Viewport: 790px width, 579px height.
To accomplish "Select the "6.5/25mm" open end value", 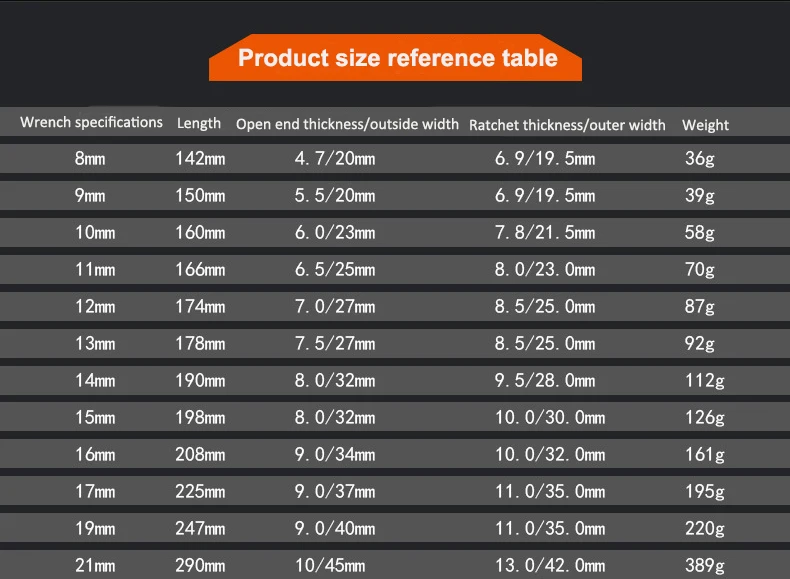I will (x=335, y=270).
